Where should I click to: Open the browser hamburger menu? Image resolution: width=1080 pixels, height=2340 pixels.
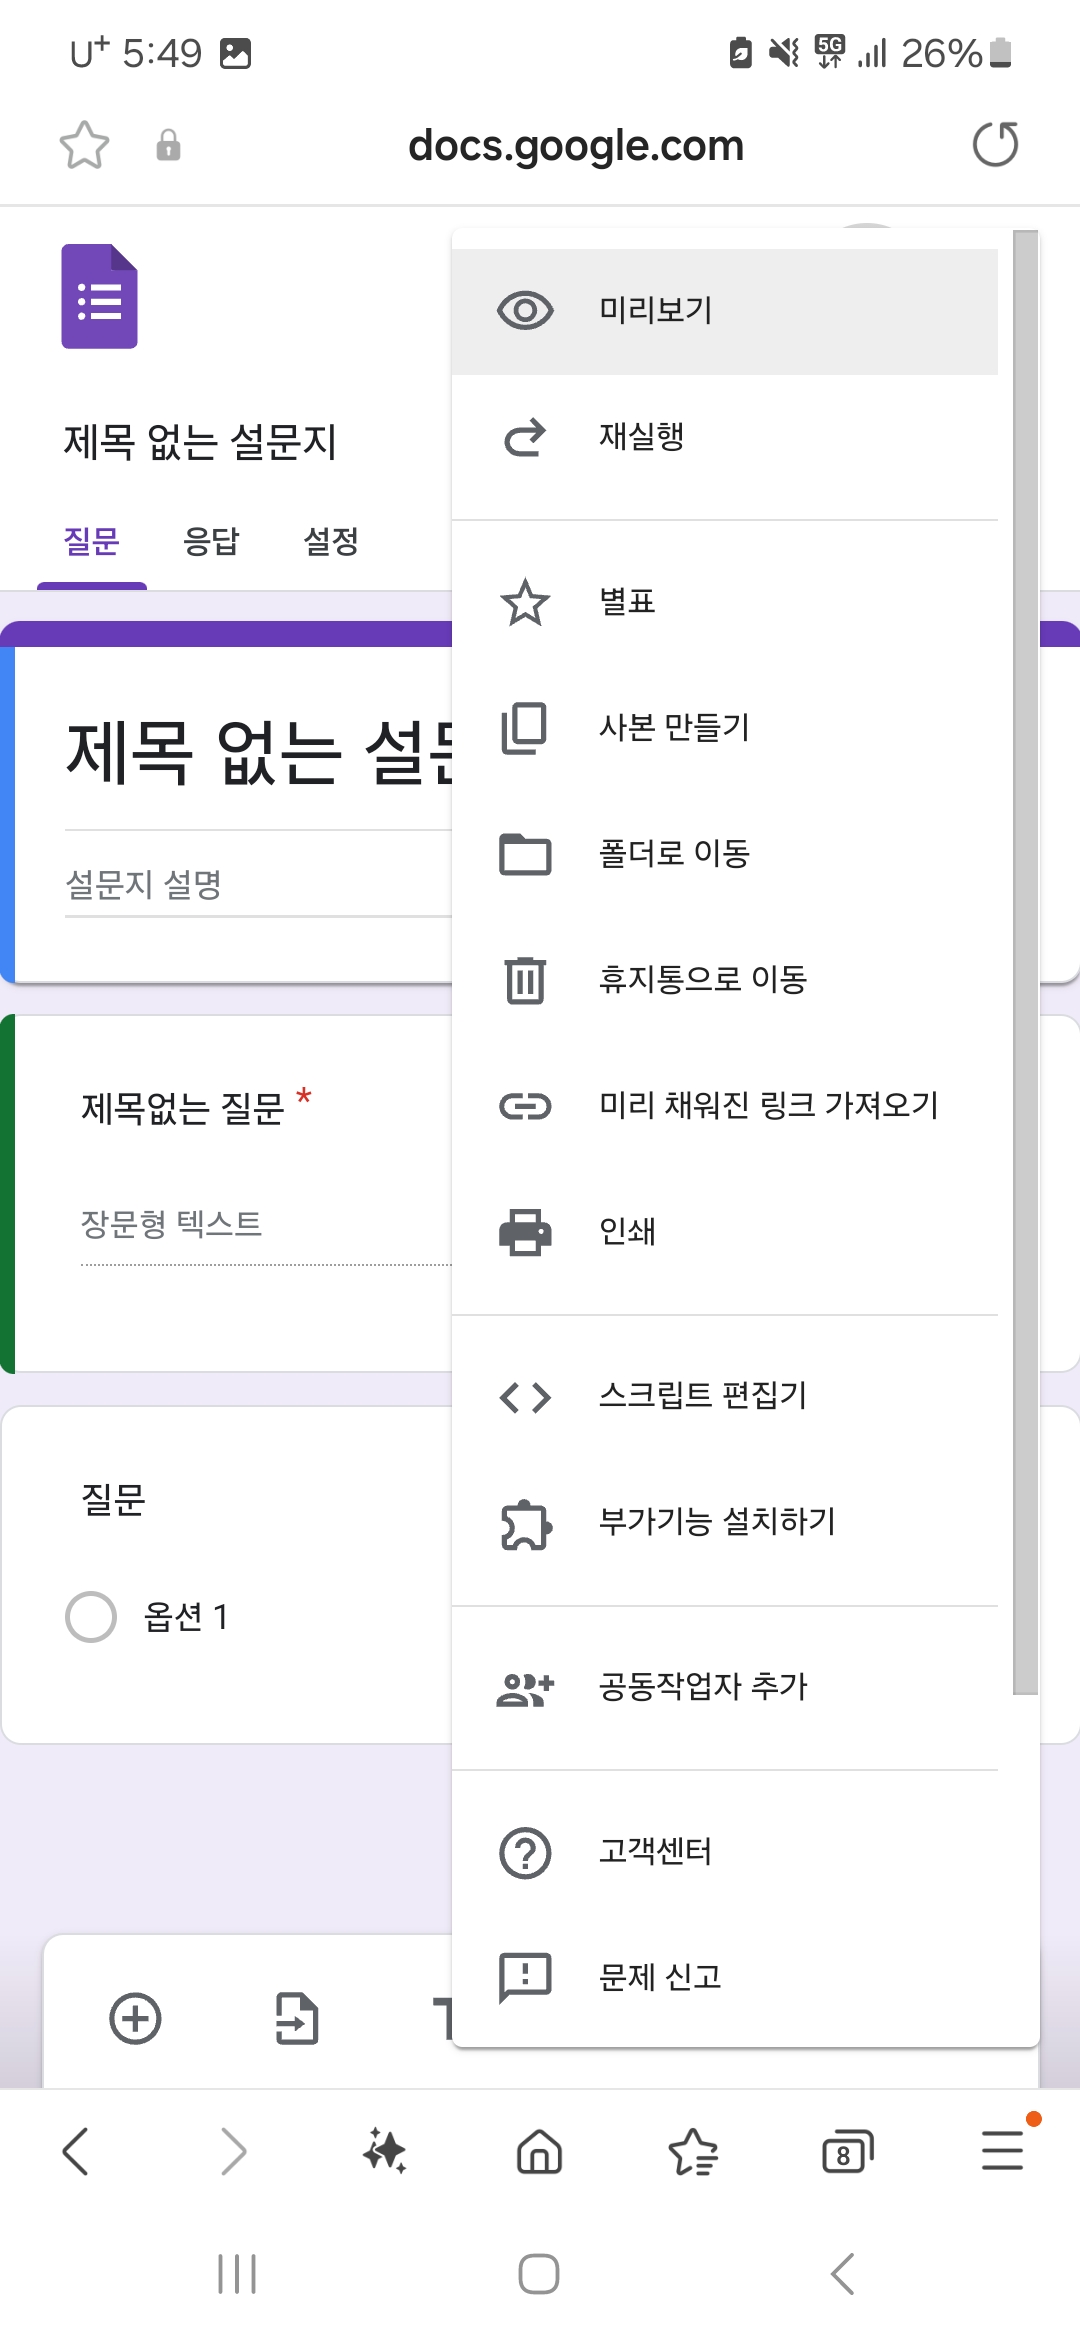[1002, 2150]
